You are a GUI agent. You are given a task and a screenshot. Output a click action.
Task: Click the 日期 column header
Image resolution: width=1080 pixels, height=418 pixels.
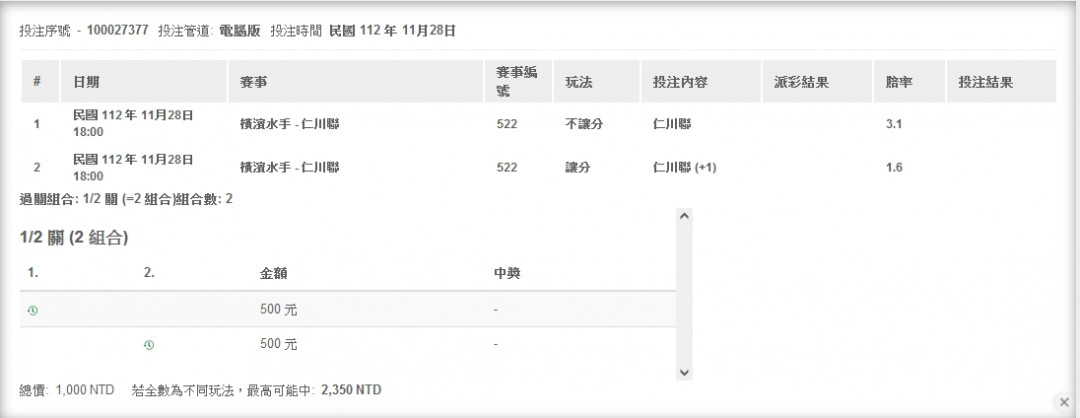click(86, 82)
